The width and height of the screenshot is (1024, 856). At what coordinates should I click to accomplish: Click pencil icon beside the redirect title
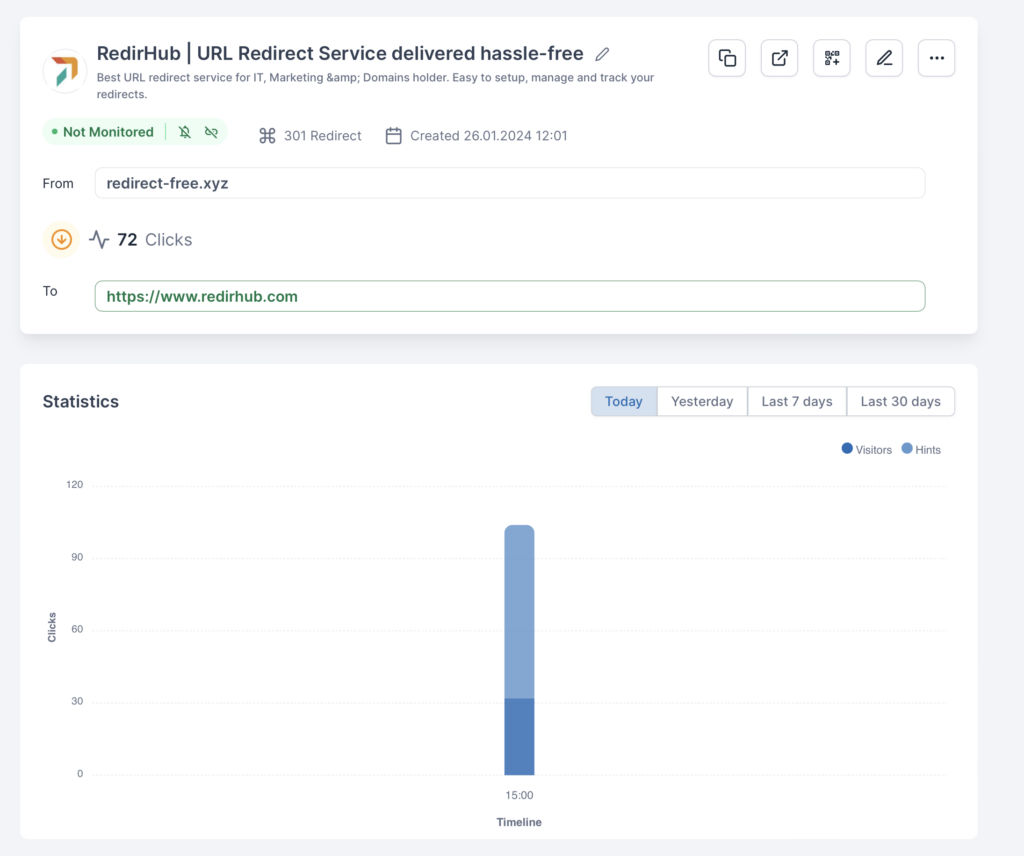[x=602, y=54]
